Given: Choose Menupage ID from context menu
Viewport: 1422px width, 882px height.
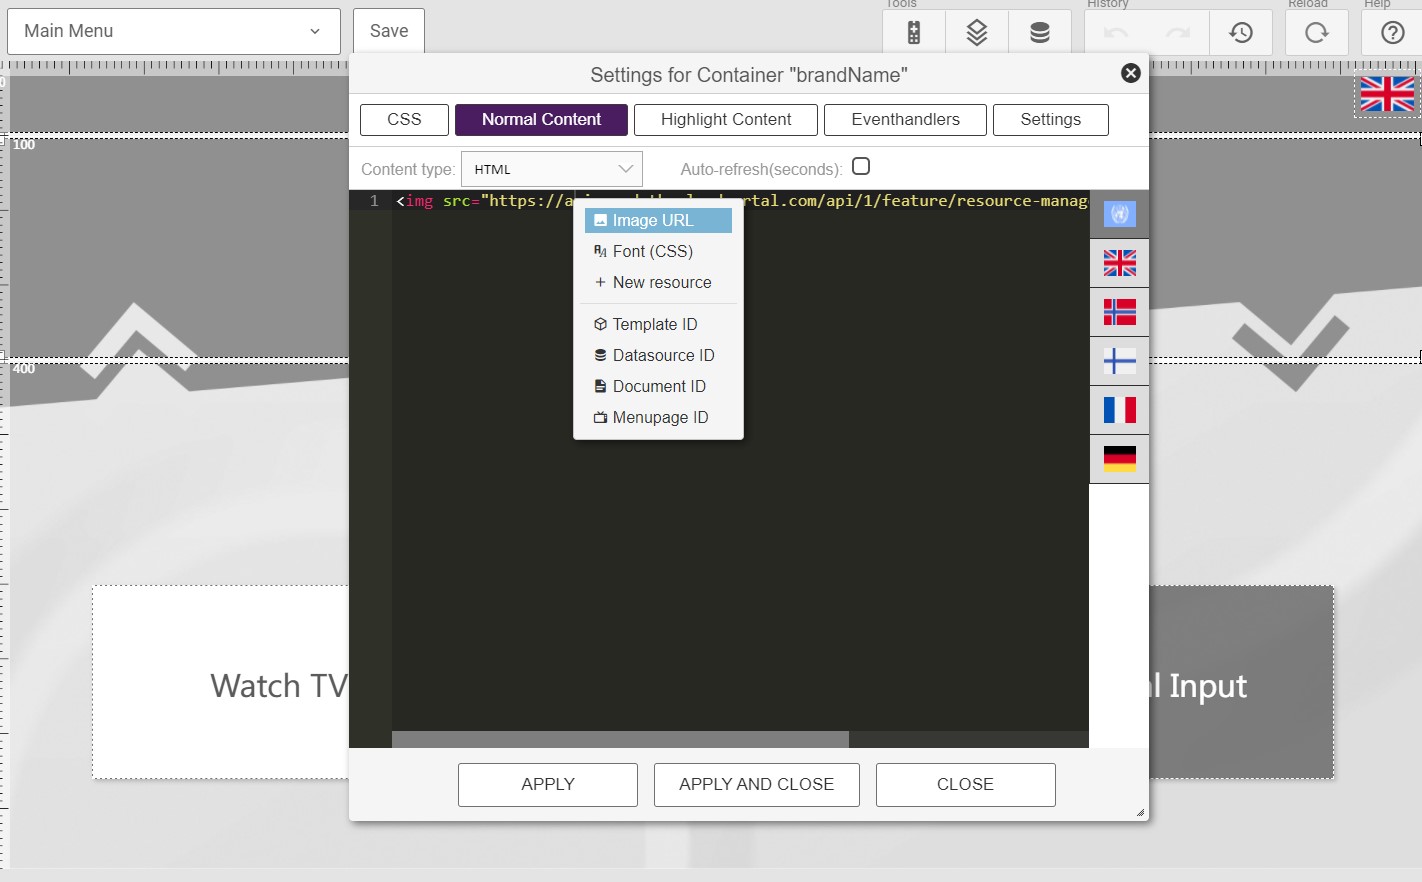Looking at the screenshot, I should click(x=658, y=417).
